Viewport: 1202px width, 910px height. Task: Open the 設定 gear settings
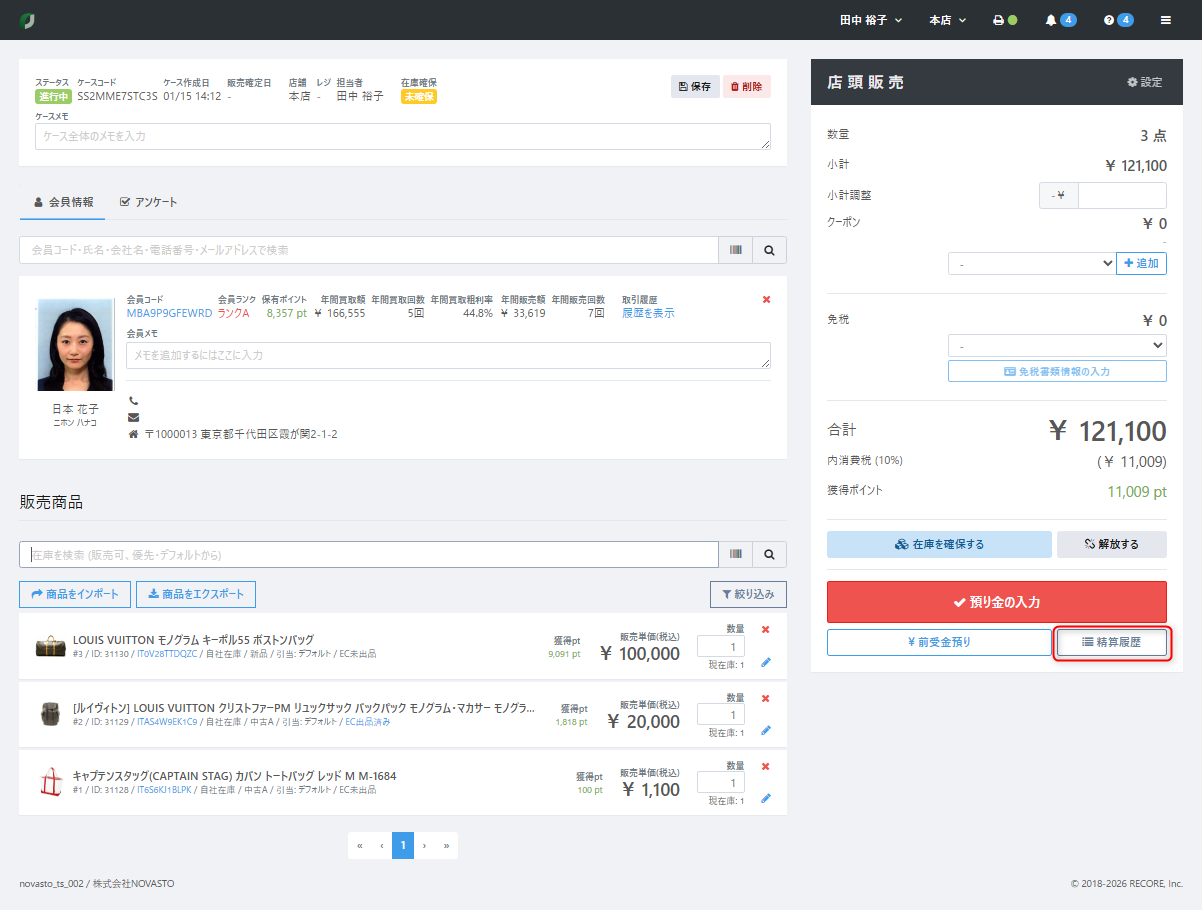[x=1144, y=82]
